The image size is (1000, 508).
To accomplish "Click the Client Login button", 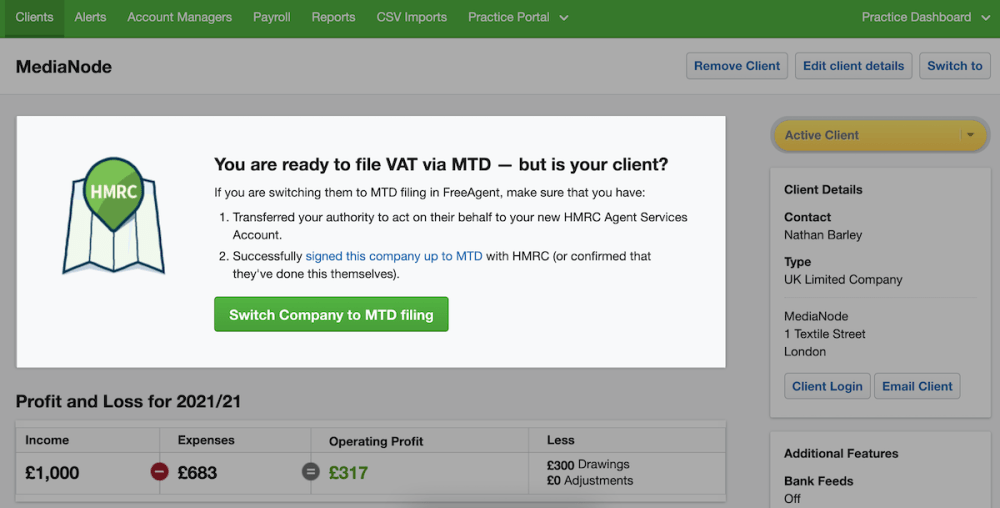I will pyautogui.click(x=827, y=386).
